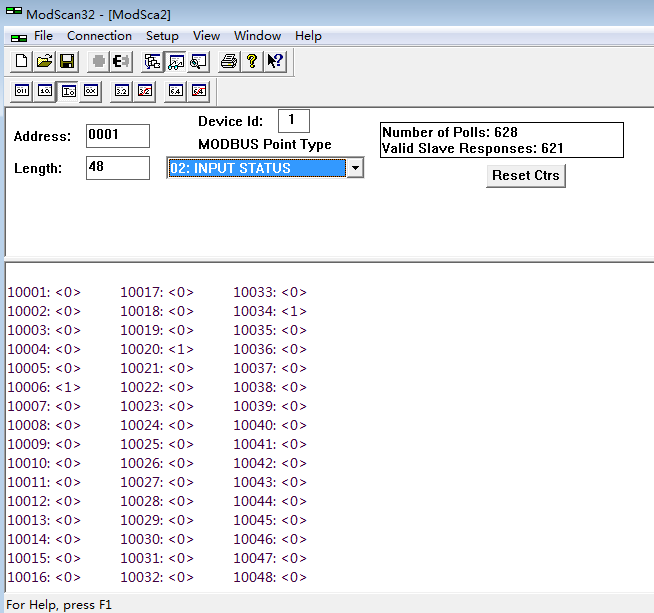Click the ModScan32 title bar app icon
This screenshot has width=654, height=613.
coord(14,11)
